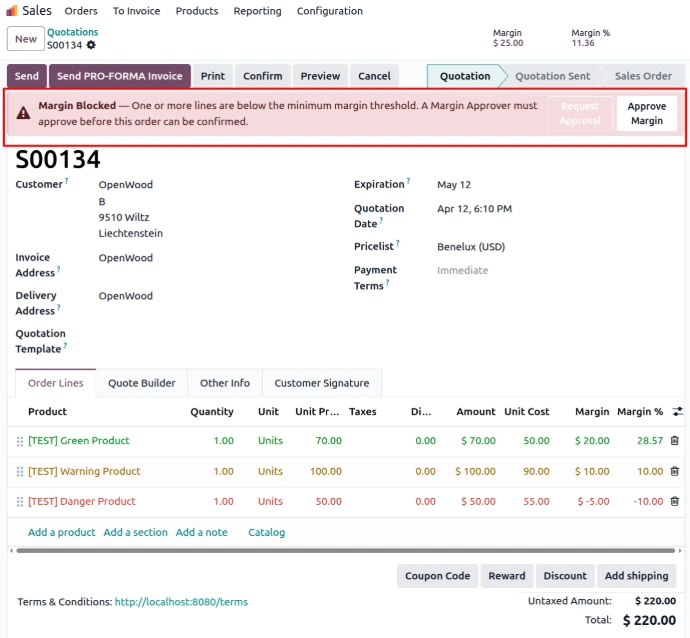The height and width of the screenshot is (638, 690).
Task: Click the gear icon next to S00134
Action: tap(92, 45)
